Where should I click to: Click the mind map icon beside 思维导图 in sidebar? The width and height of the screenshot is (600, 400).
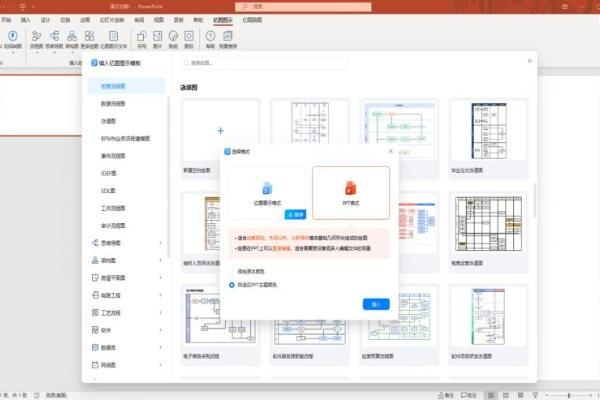click(x=95, y=243)
